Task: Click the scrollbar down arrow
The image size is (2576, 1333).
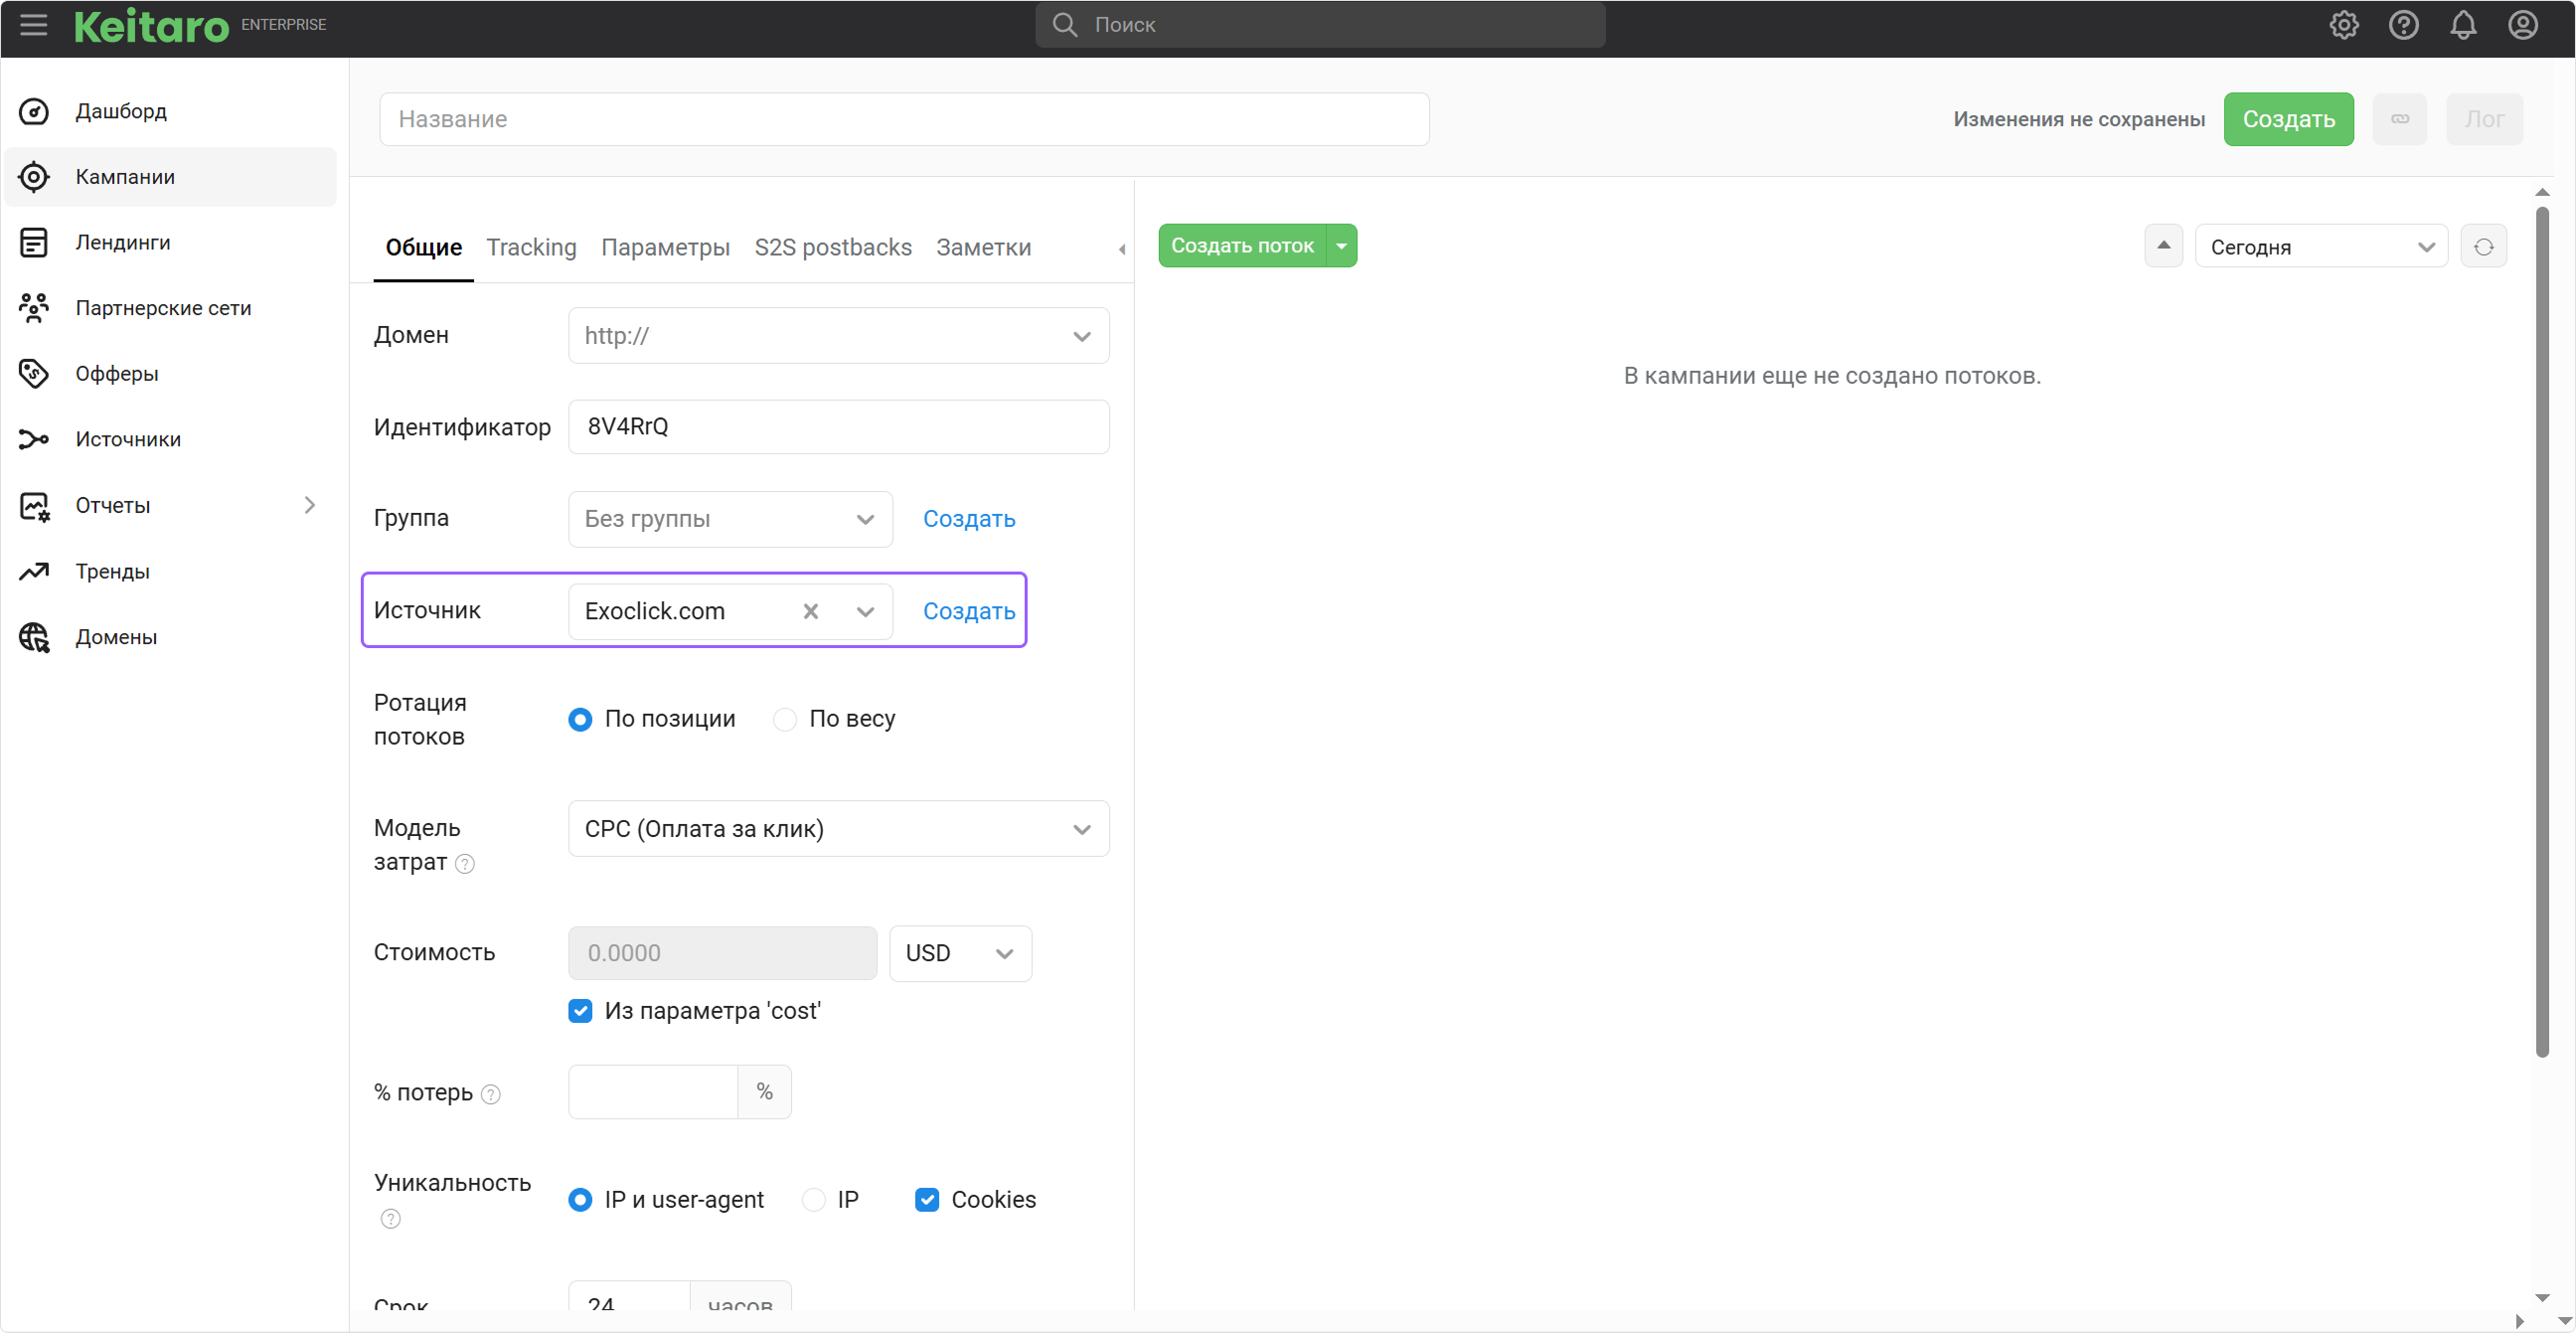Action: [x=2542, y=1298]
